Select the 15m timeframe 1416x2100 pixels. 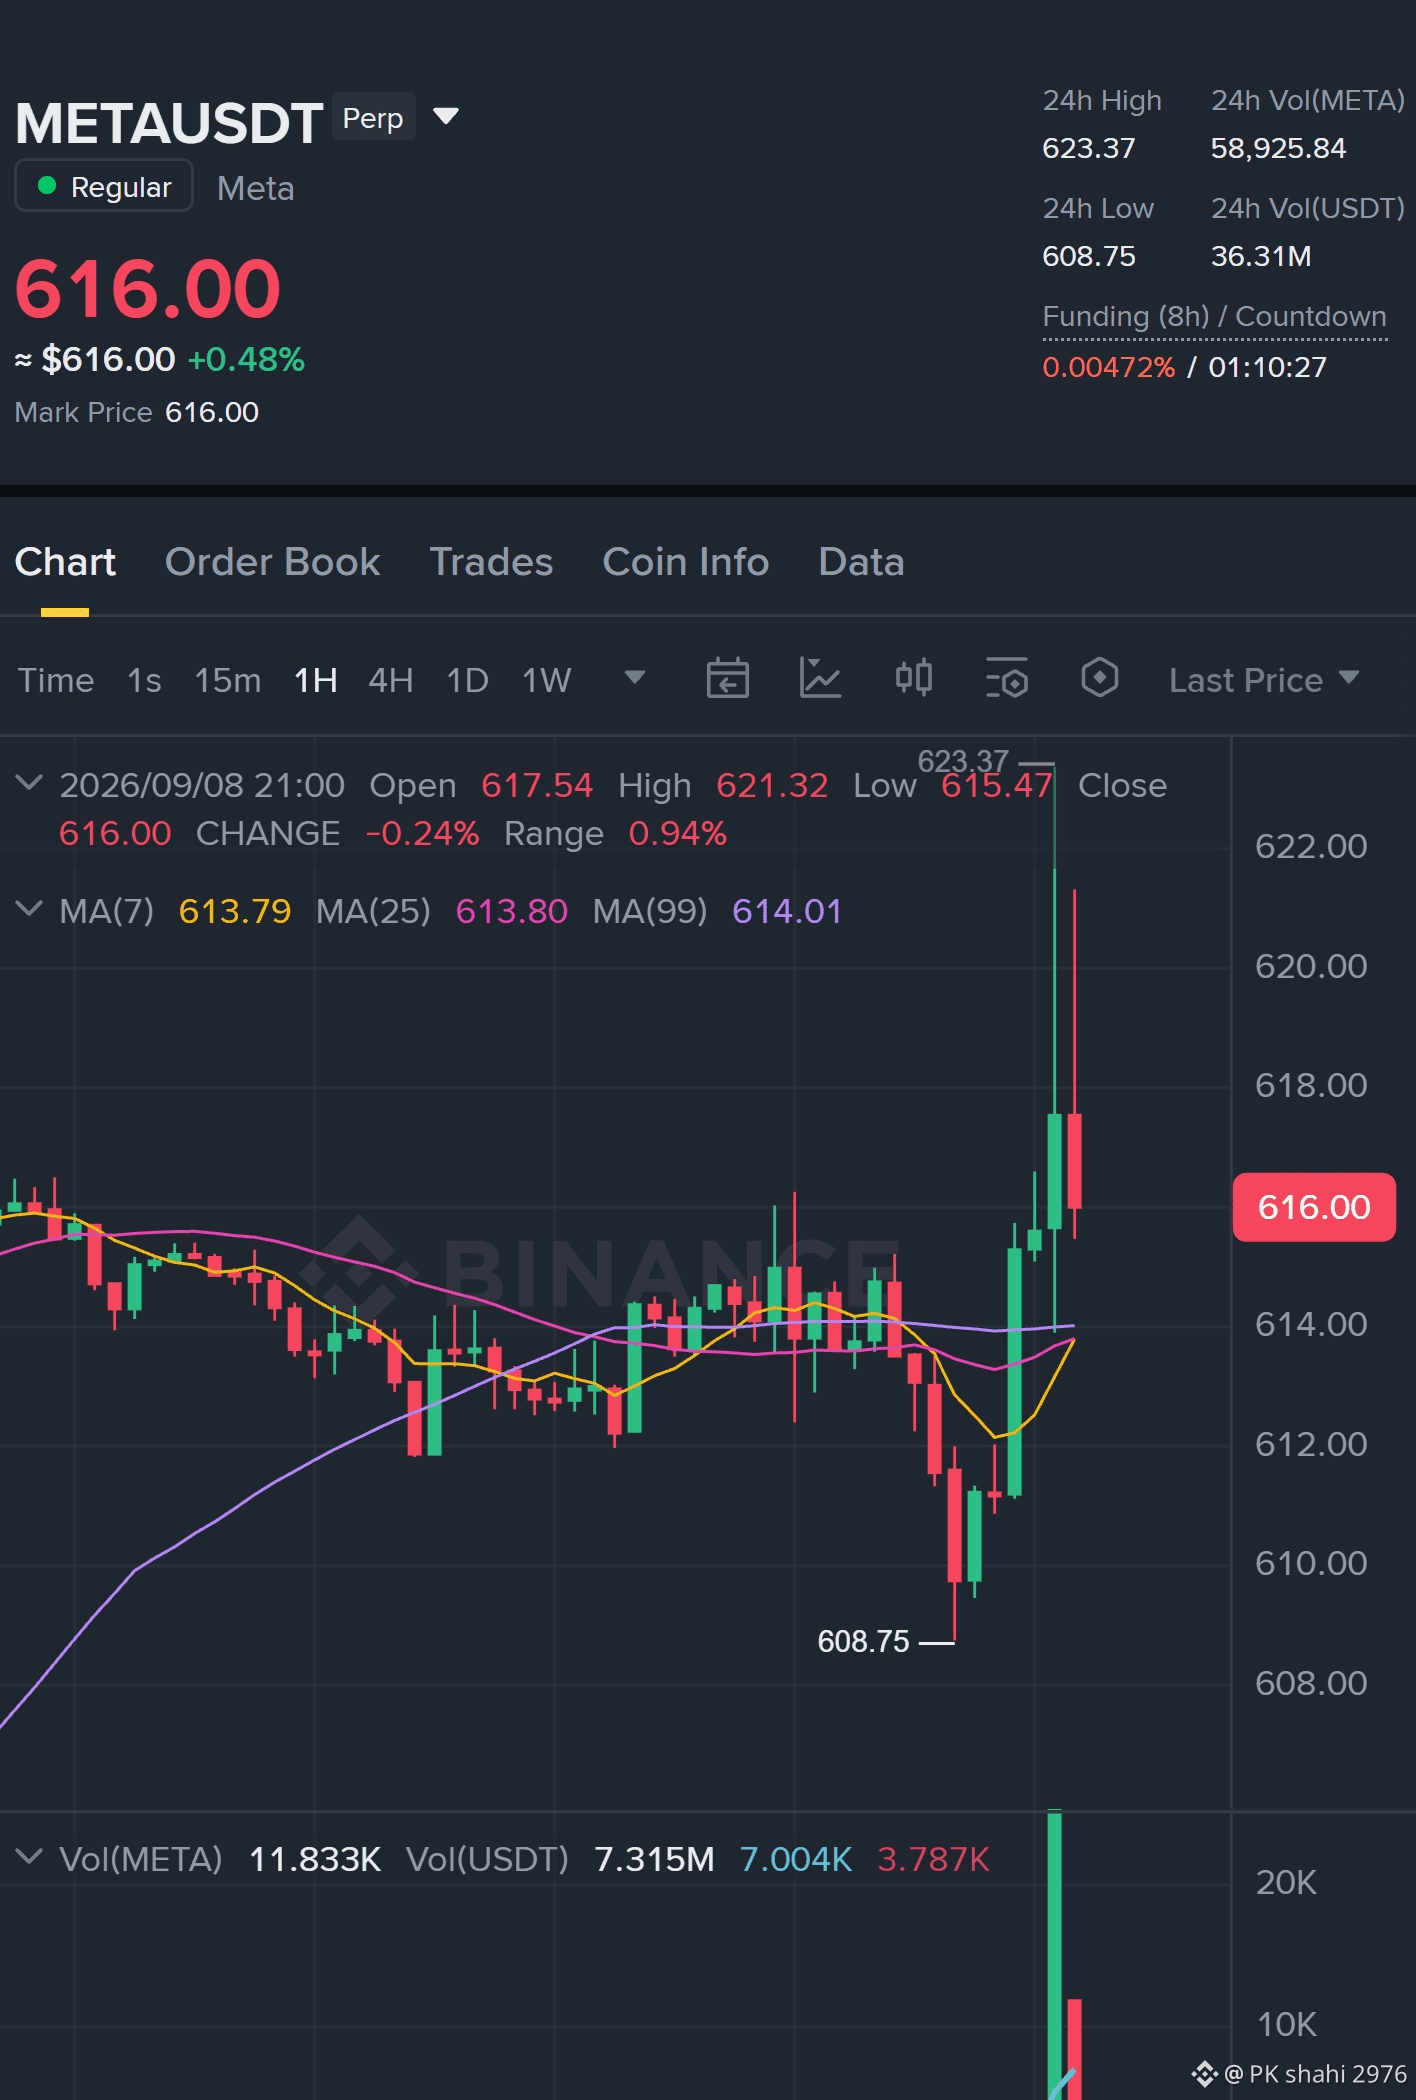pyautogui.click(x=227, y=680)
